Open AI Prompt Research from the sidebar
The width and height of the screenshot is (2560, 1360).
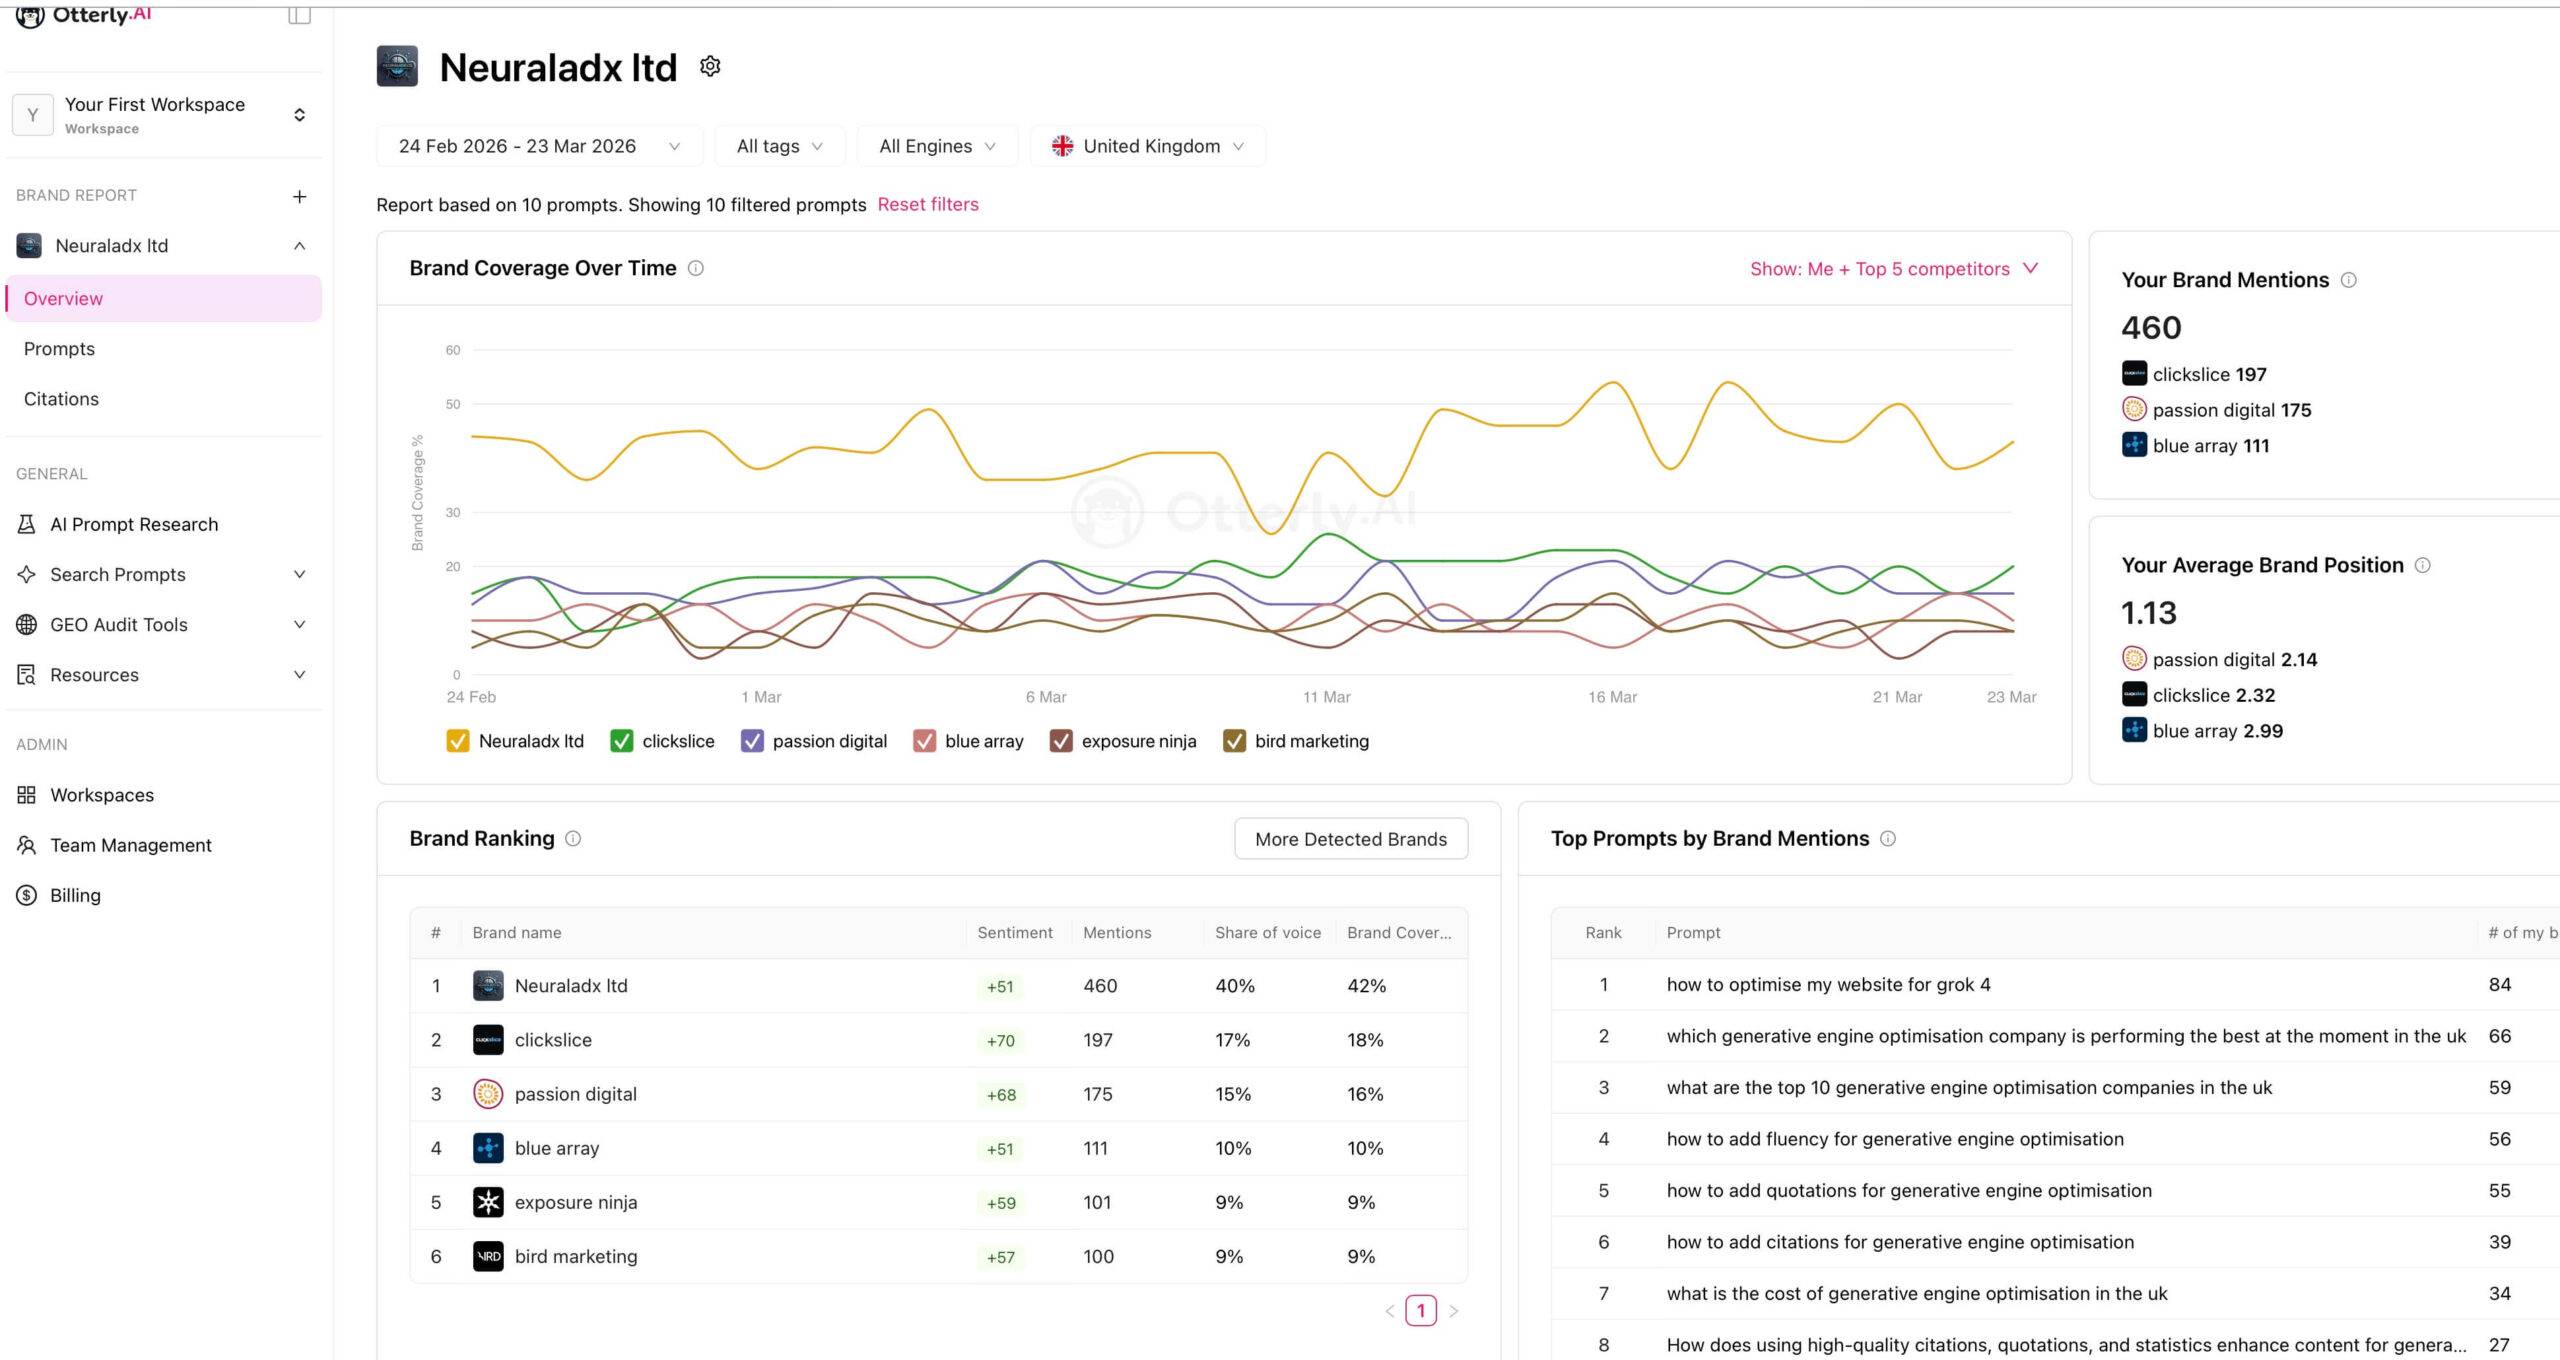tap(133, 524)
